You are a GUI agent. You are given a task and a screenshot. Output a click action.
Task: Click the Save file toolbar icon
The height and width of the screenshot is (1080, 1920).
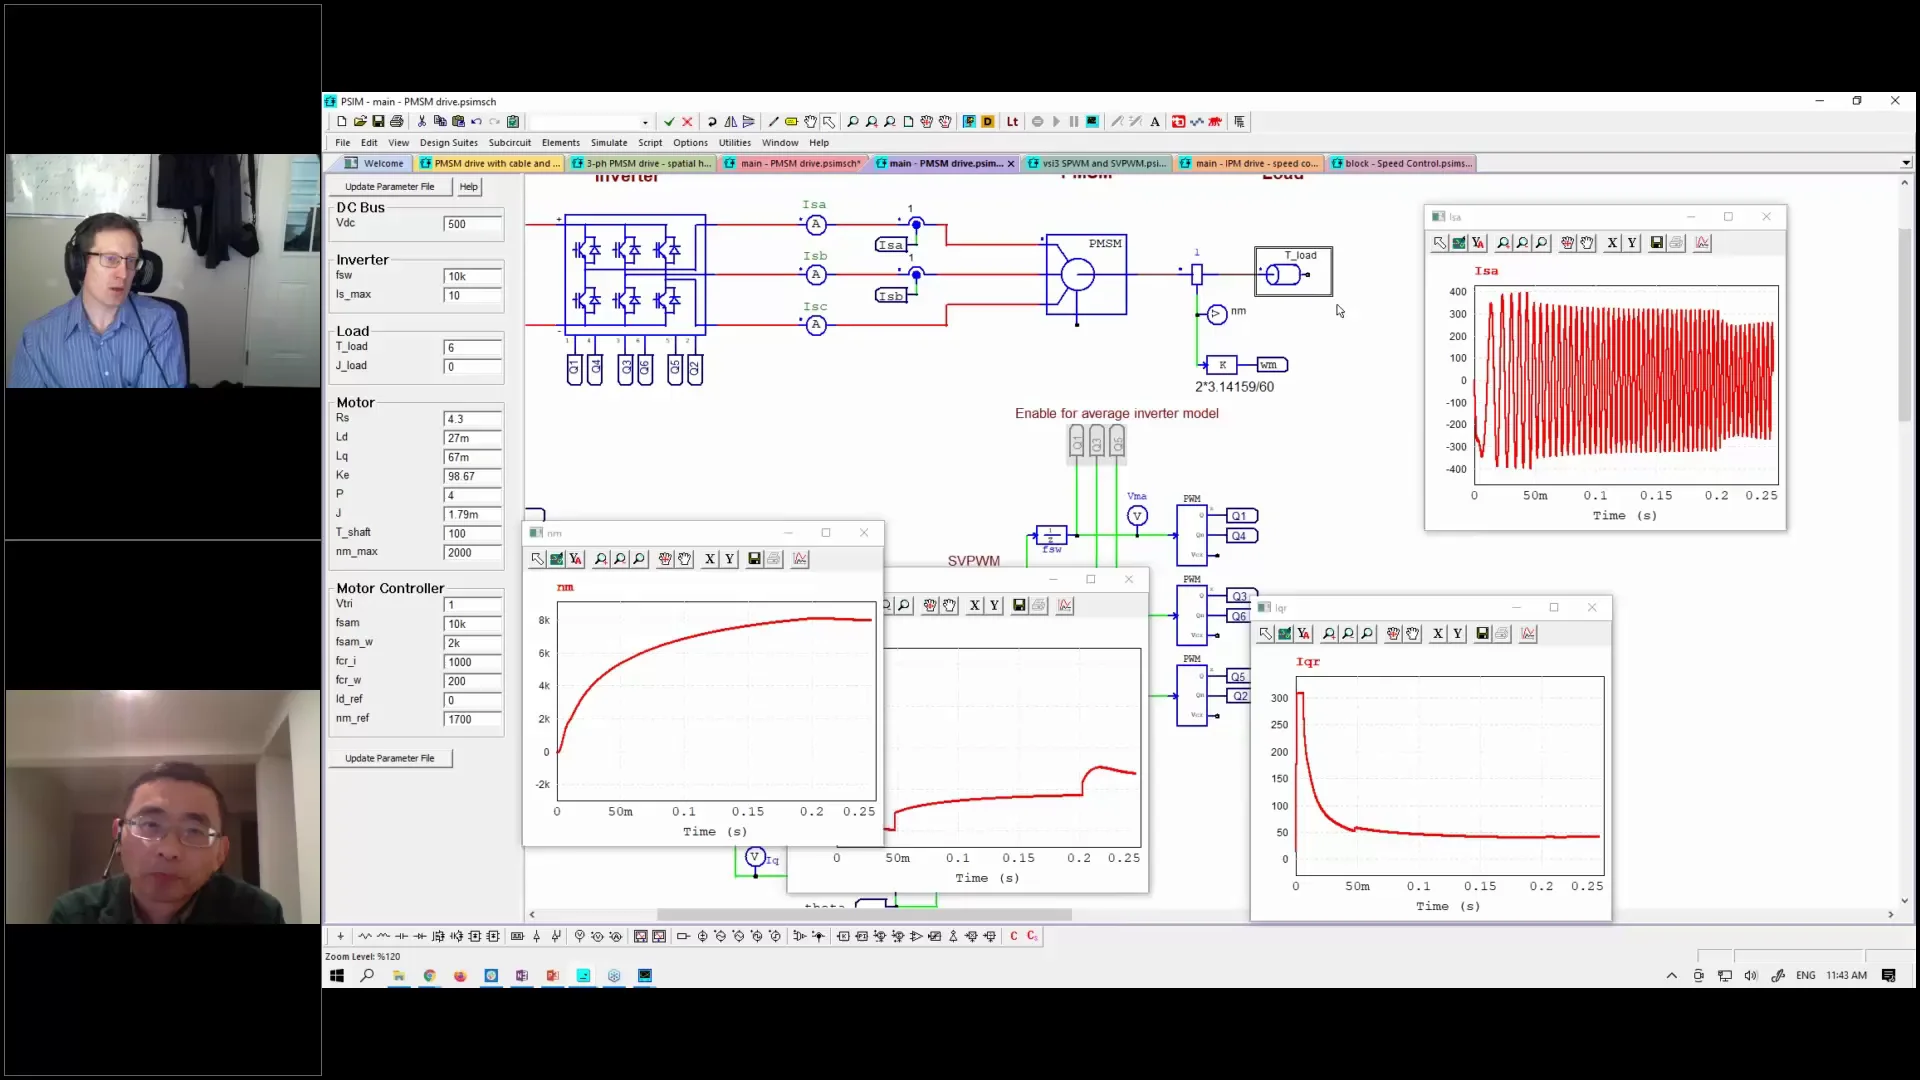pos(378,122)
